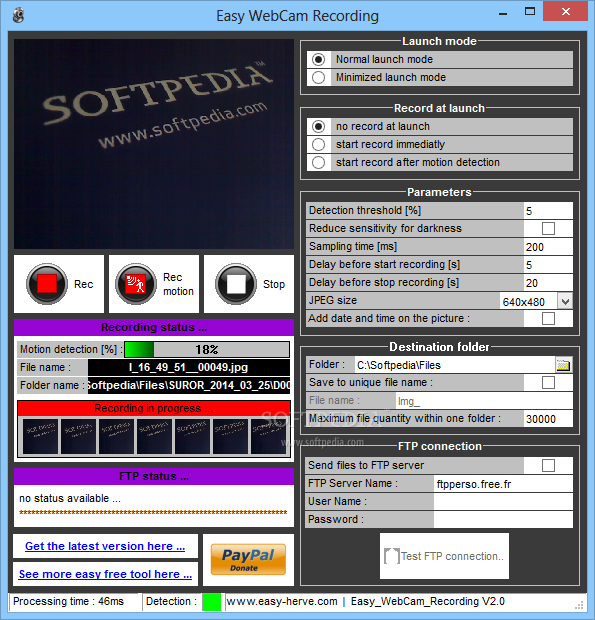Click the Motion detection 18% progress bar

(207, 350)
